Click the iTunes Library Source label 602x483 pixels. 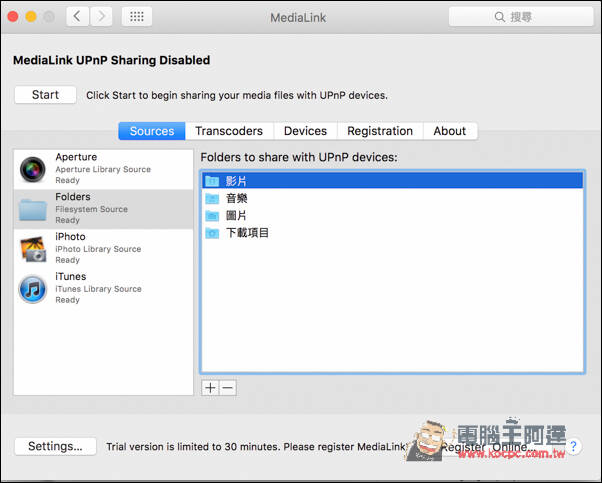point(98,289)
